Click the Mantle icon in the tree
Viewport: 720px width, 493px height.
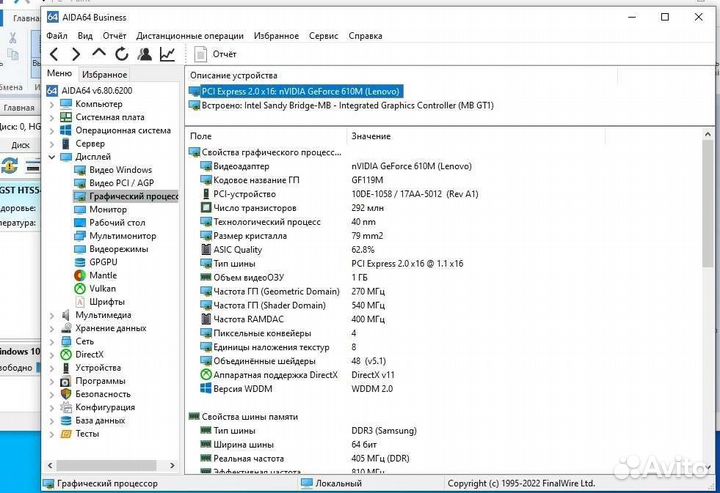[x=80, y=275]
